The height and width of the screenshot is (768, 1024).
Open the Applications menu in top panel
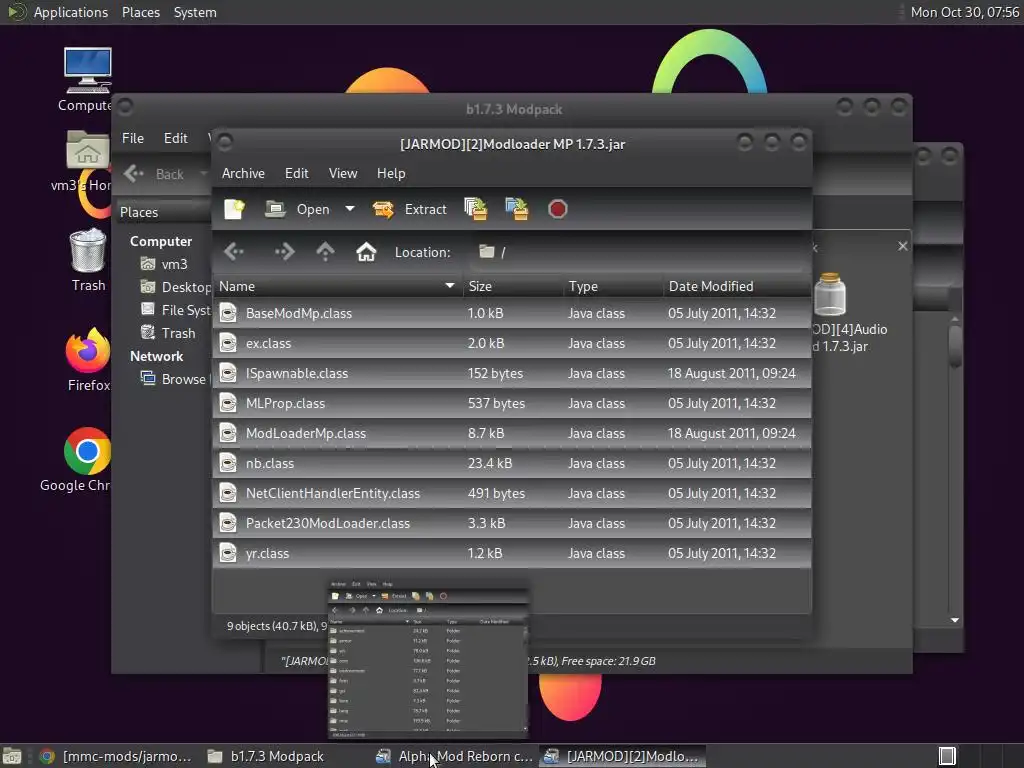tap(71, 12)
